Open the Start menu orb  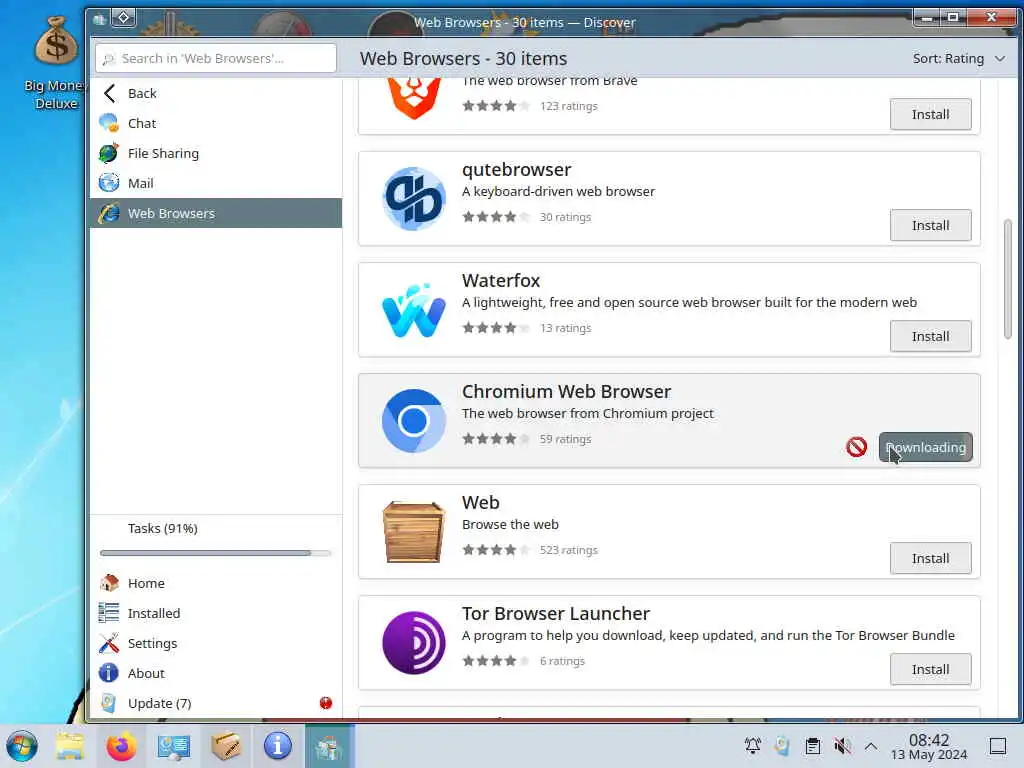(x=22, y=746)
